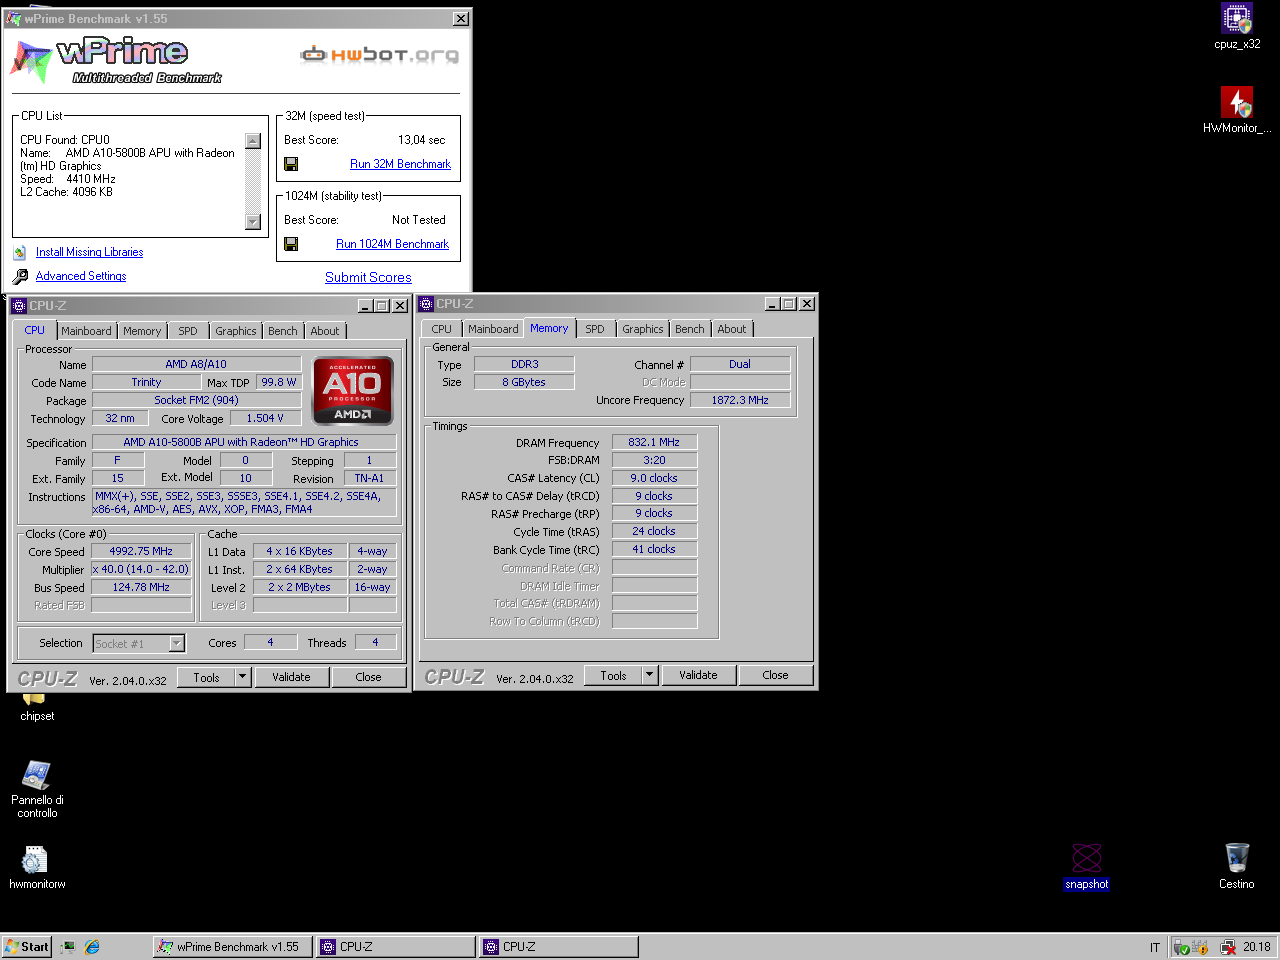Screen dimensions: 1280x960
Task: Open Graphics tab in left CPU-Z window
Action: point(236,331)
